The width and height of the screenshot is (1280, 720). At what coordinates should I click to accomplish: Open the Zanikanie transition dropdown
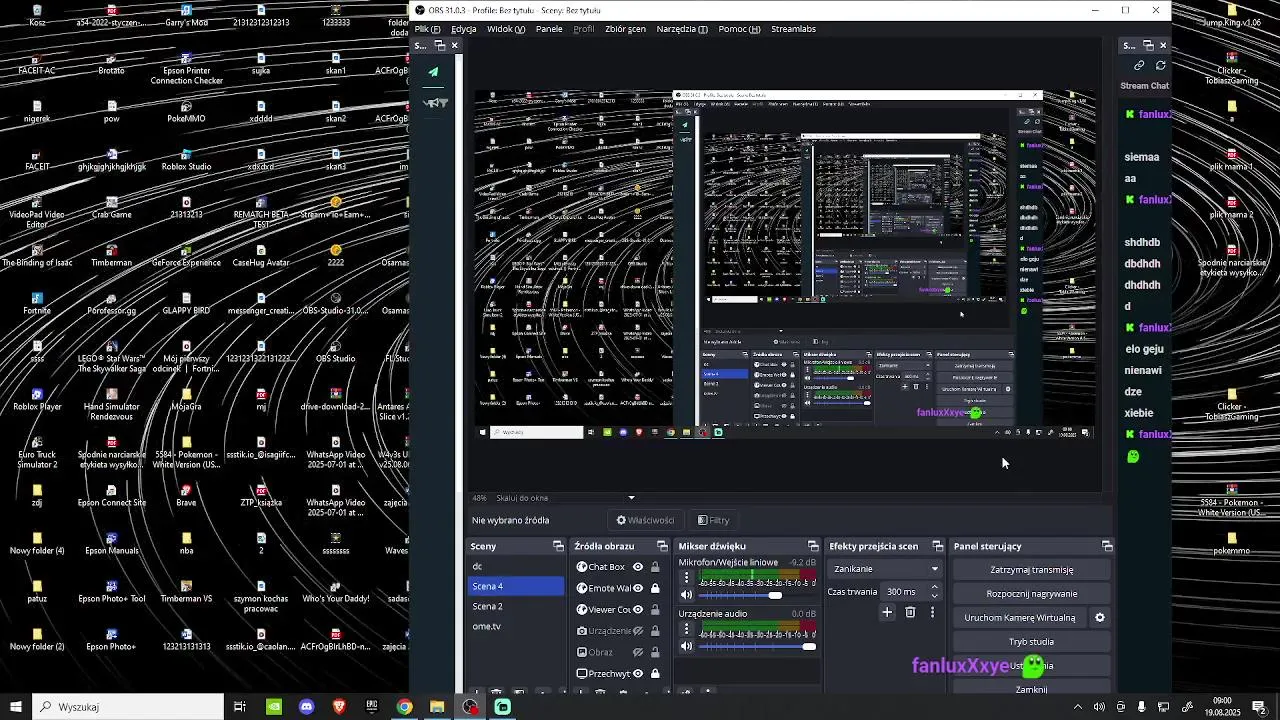885,569
